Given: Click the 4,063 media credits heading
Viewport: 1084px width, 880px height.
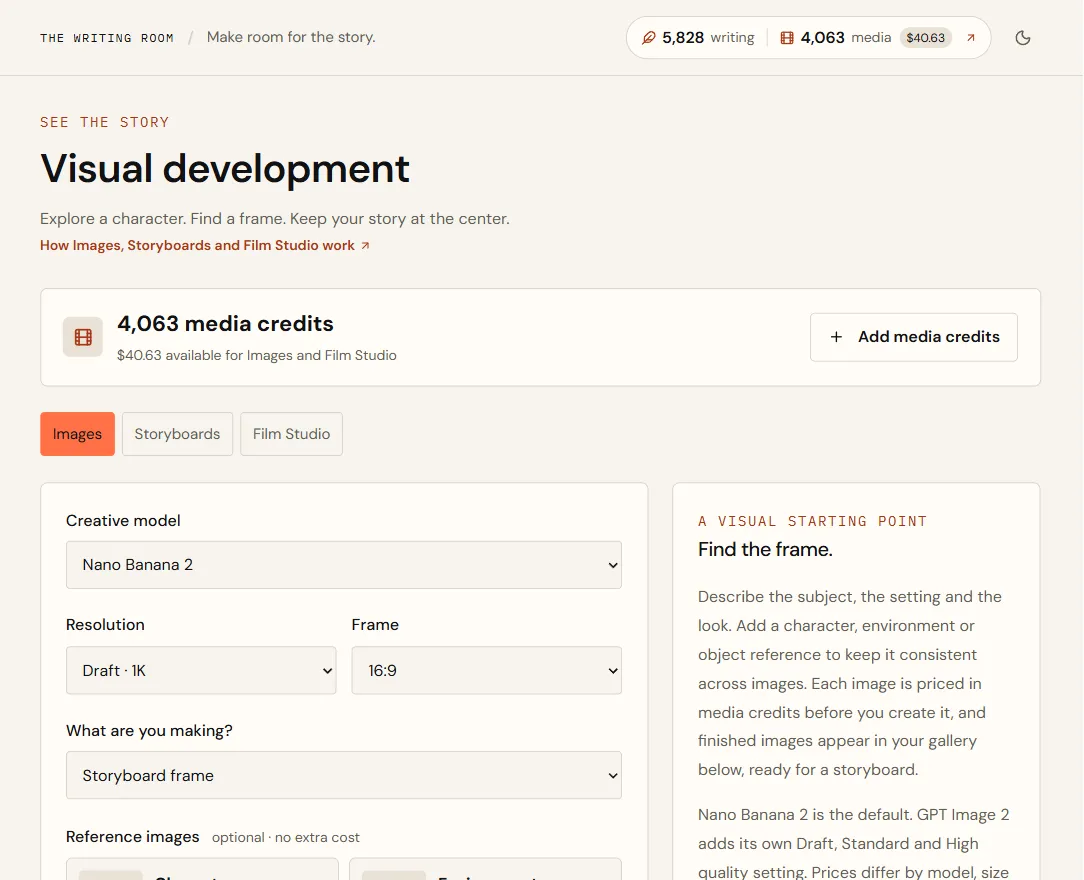Looking at the screenshot, I should (225, 324).
